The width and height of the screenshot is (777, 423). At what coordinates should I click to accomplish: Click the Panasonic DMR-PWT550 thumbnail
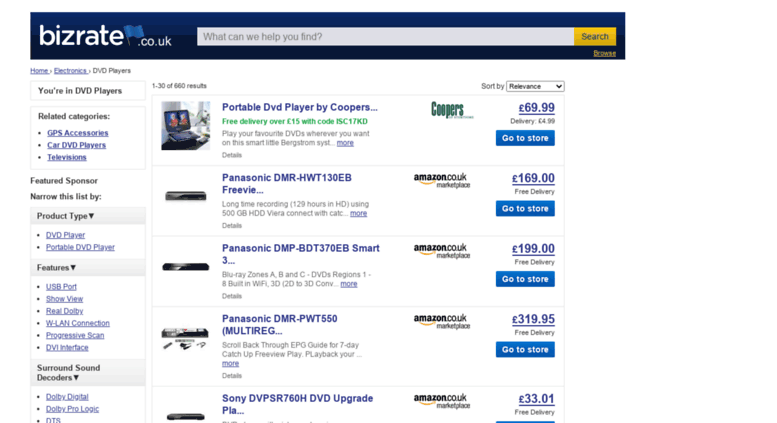185,338
